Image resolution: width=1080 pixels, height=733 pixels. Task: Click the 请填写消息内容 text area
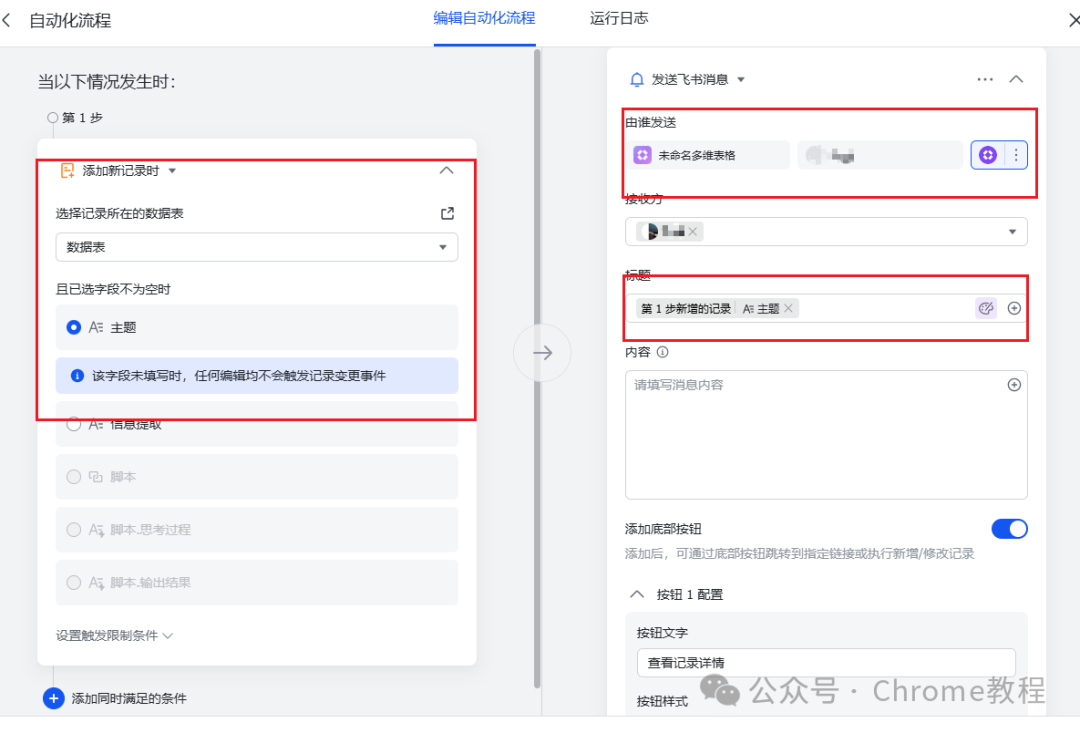click(x=826, y=435)
